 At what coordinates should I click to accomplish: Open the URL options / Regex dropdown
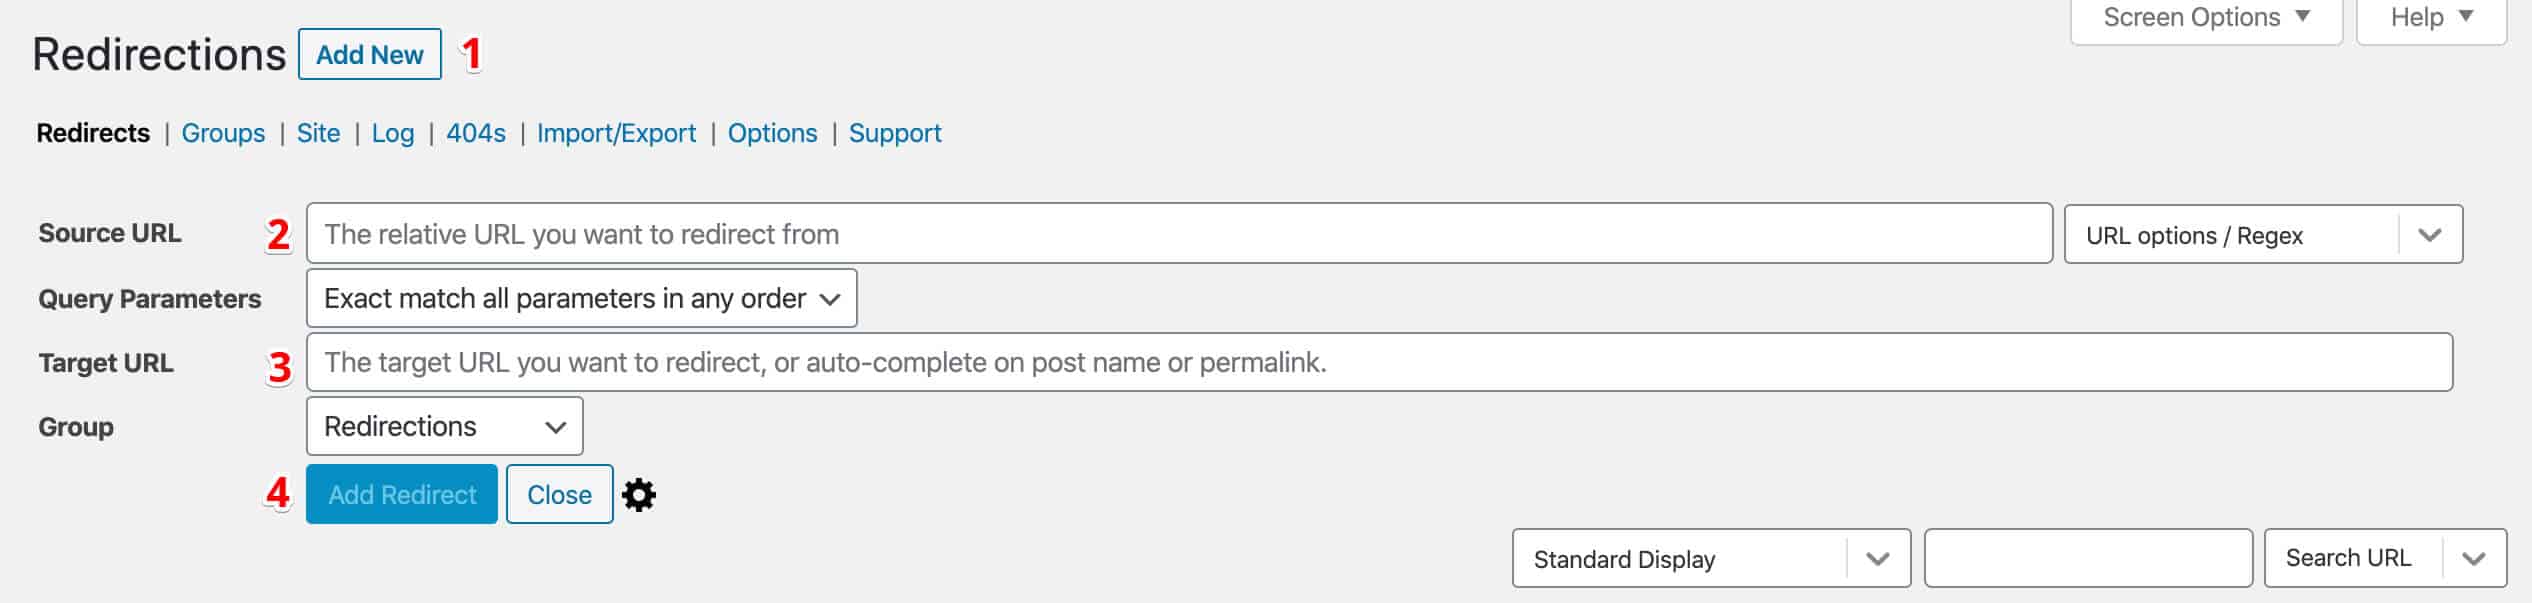pos(2262,235)
